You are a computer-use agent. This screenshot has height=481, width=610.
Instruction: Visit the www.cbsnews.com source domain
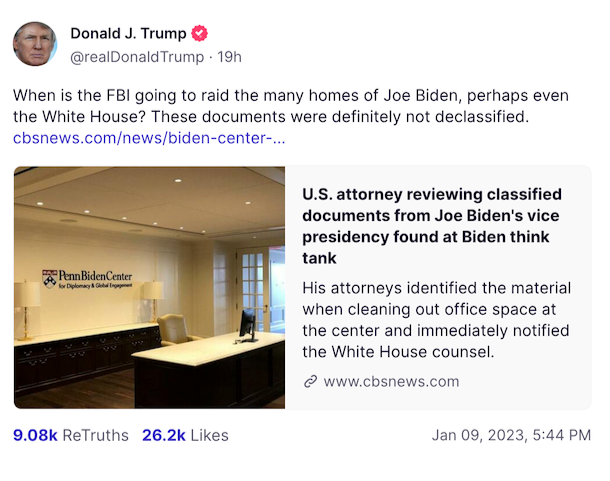tap(391, 381)
